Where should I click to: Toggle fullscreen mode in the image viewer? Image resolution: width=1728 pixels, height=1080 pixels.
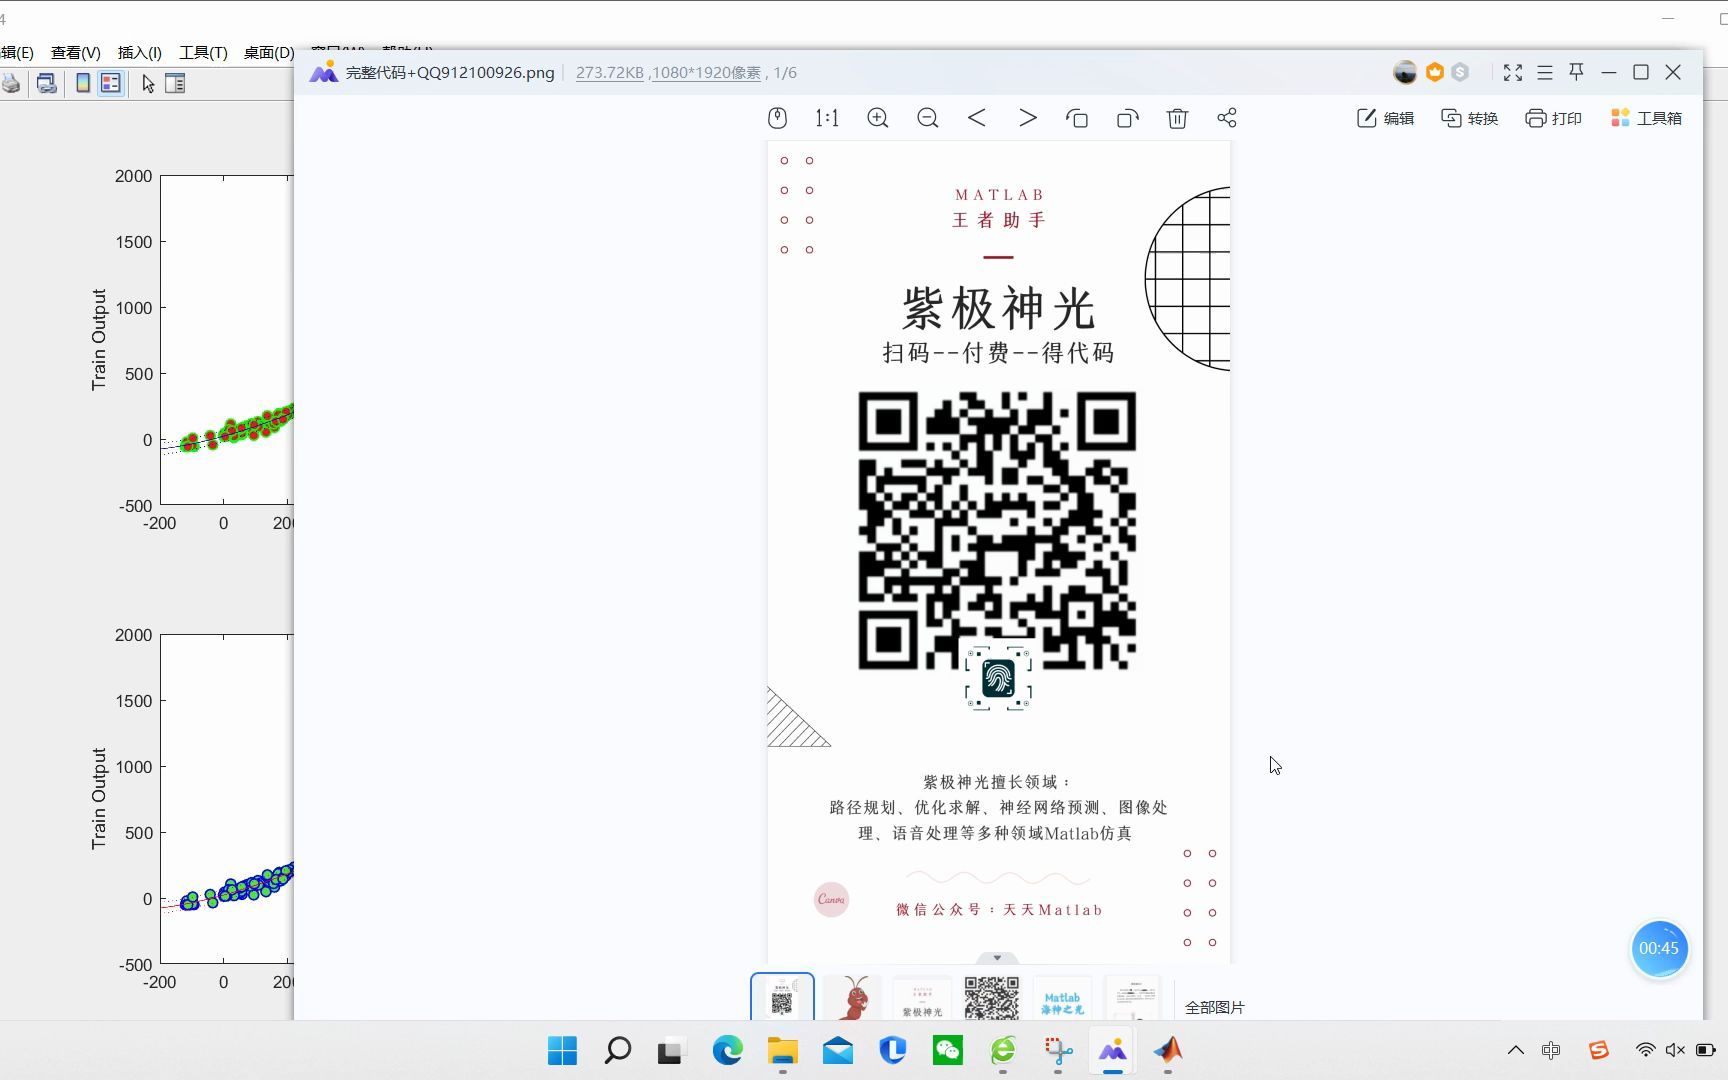point(1513,72)
